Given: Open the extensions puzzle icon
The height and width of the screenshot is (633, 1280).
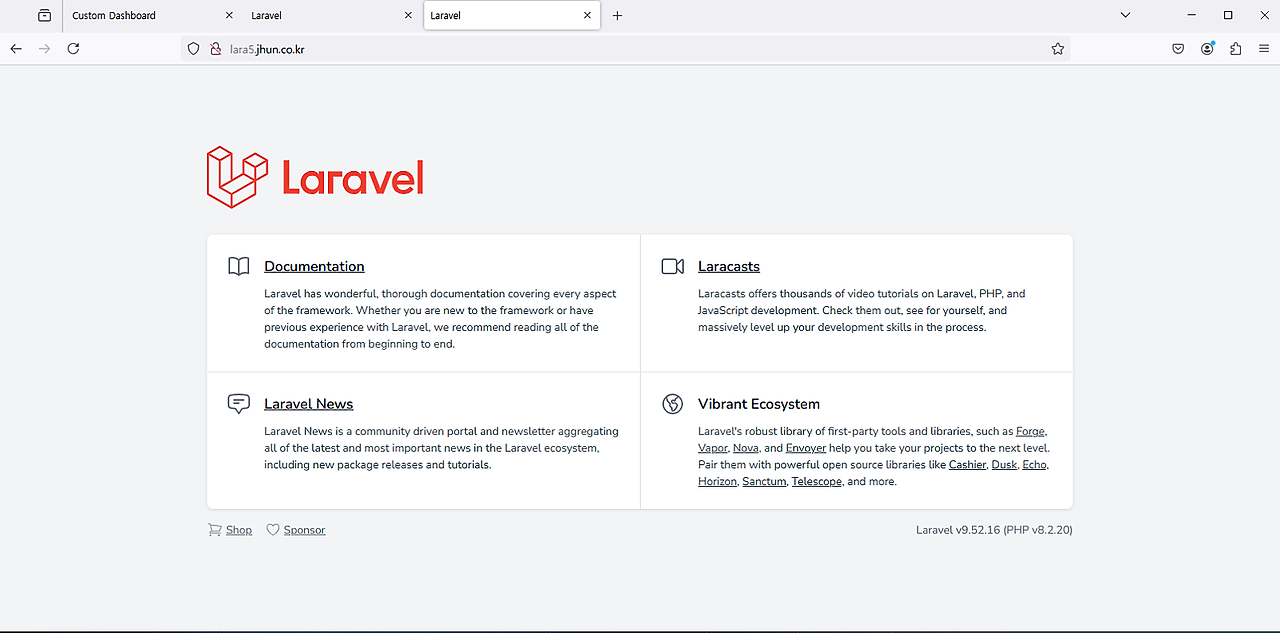Looking at the screenshot, I should coord(1236,48).
